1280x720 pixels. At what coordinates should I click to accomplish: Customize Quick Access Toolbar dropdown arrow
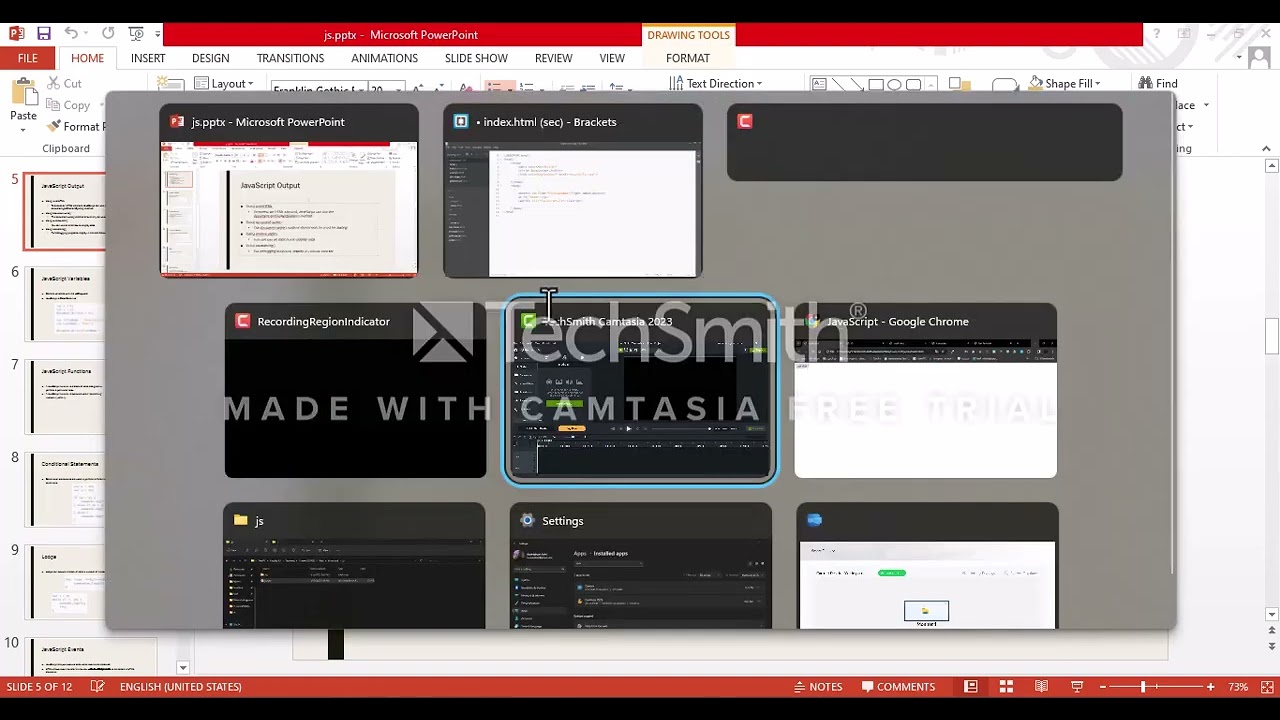[x=158, y=34]
